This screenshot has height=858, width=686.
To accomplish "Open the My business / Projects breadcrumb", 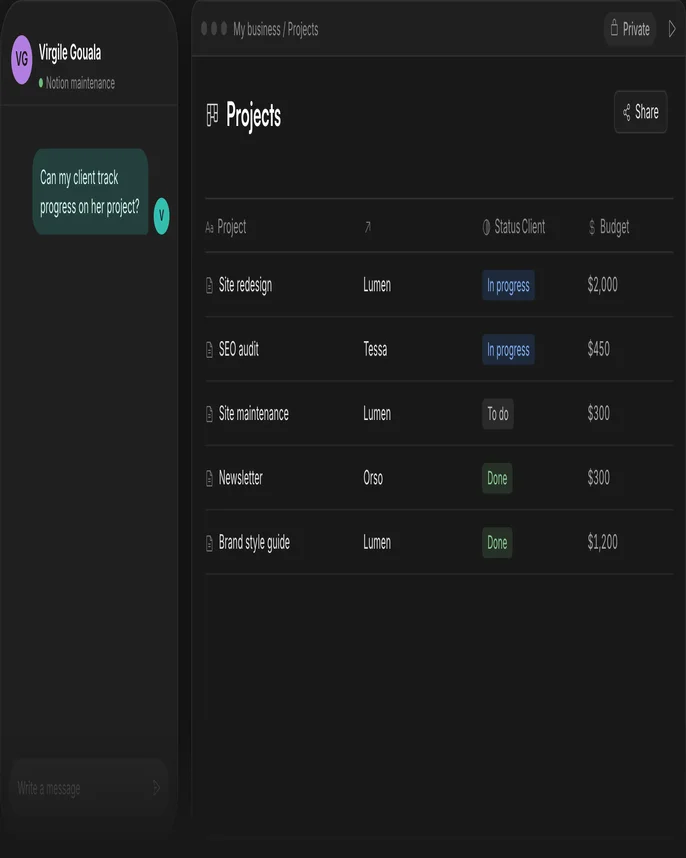I will coord(276,29).
